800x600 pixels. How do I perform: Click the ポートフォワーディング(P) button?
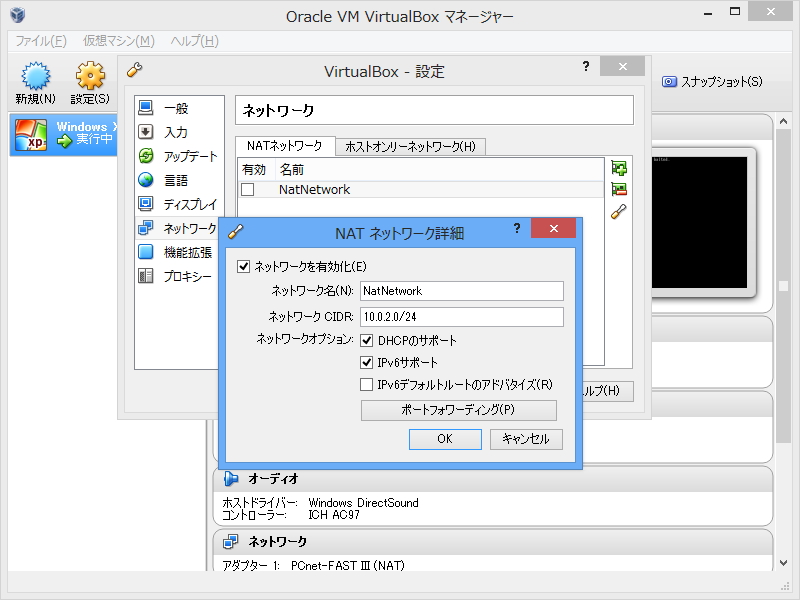[458, 409]
